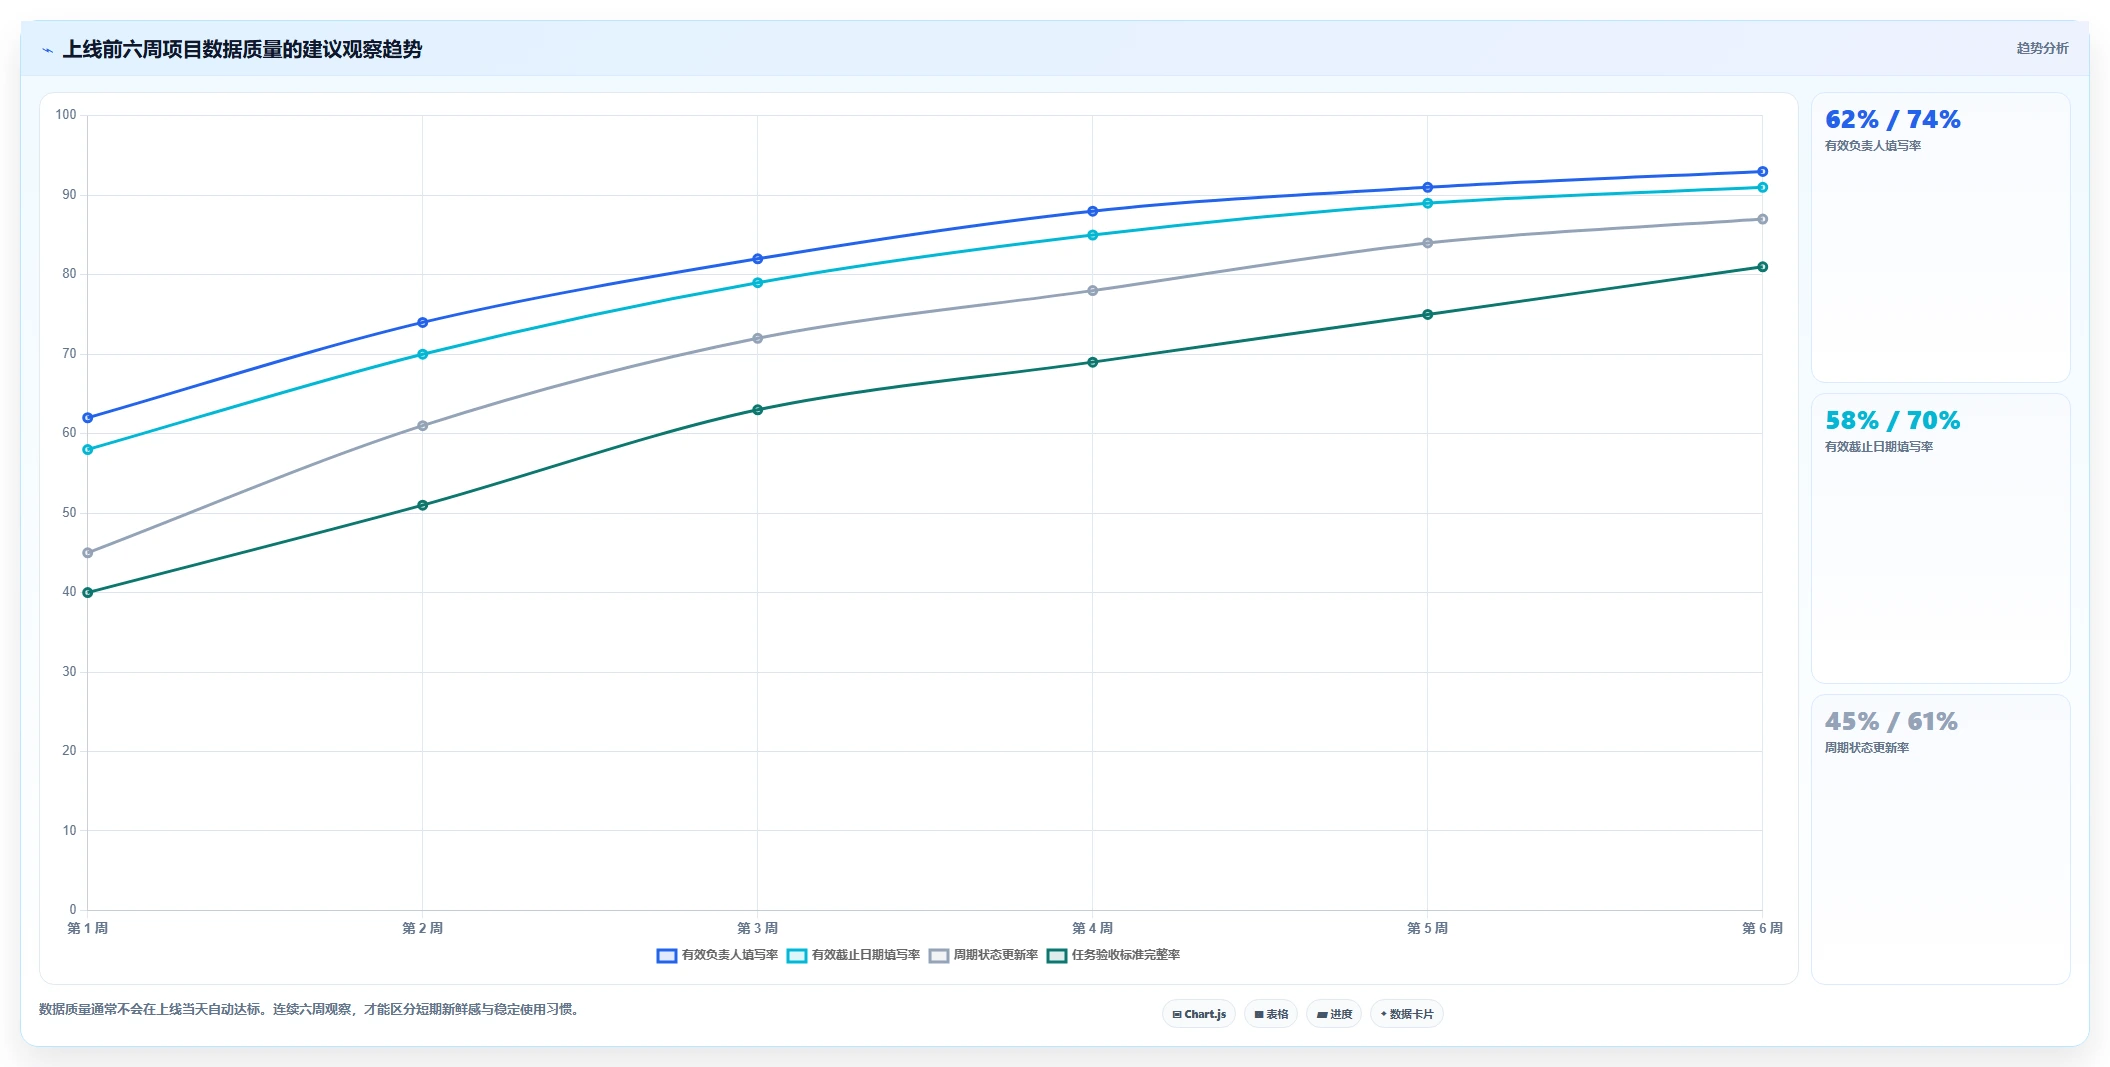Select the 第 4 周 point on green 验收标准 line
Image resolution: width=2110 pixels, height=1067 pixels.
tap(1092, 362)
